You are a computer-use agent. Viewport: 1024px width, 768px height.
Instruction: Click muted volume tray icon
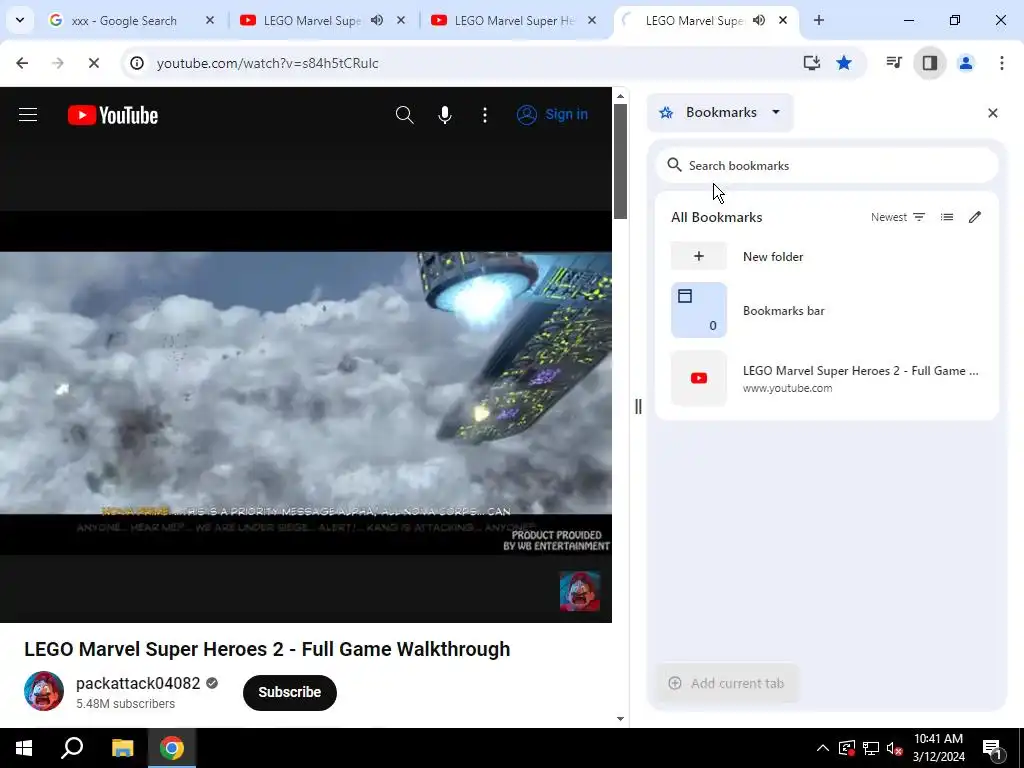coord(895,748)
